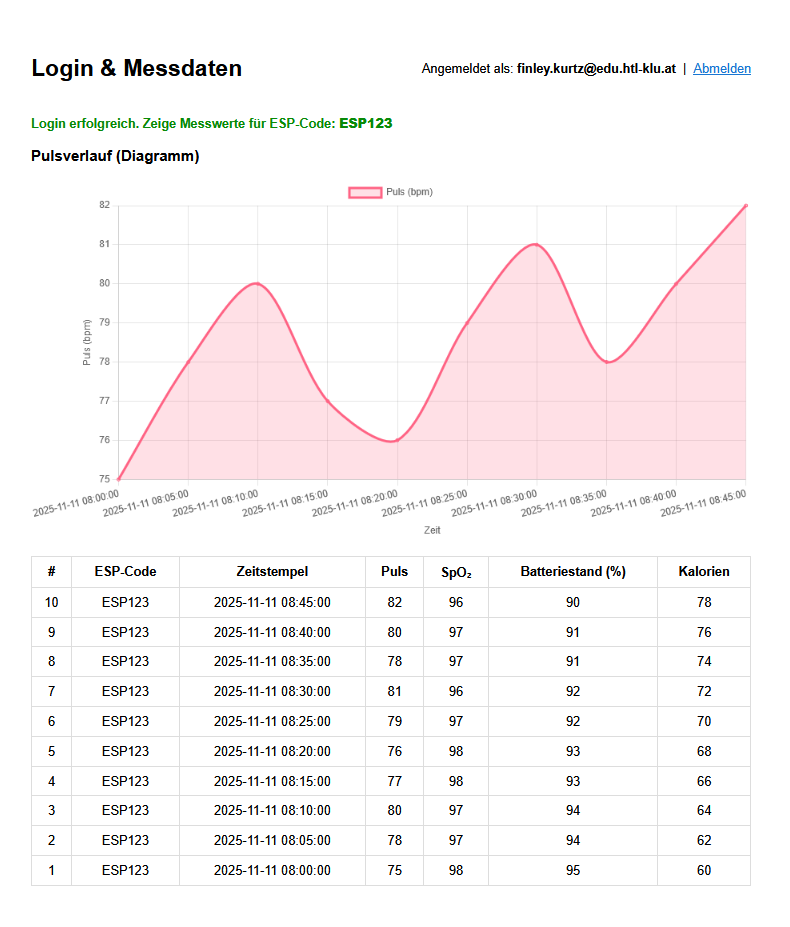The height and width of the screenshot is (927, 790).
Task: Click the Puls column header in table
Action: tap(394, 572)
